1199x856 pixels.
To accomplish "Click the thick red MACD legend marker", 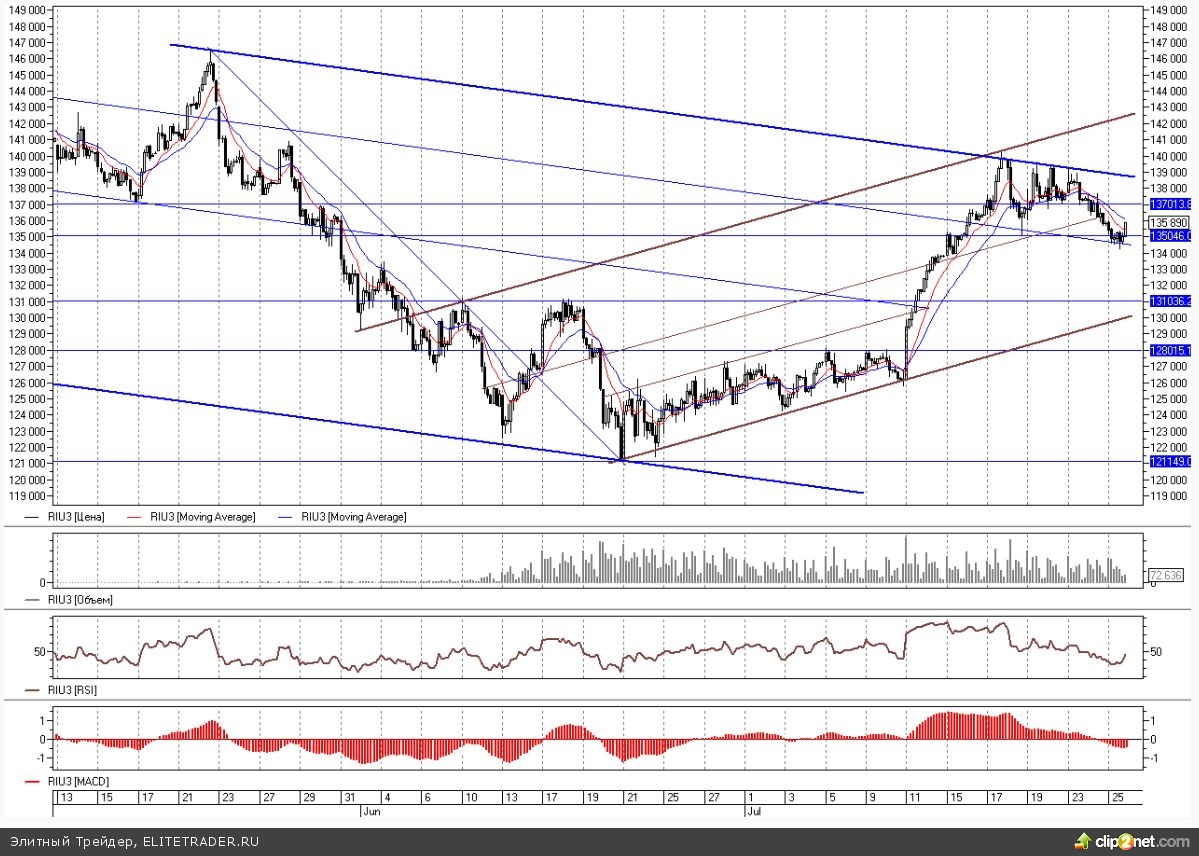I will tap(32, 780).
